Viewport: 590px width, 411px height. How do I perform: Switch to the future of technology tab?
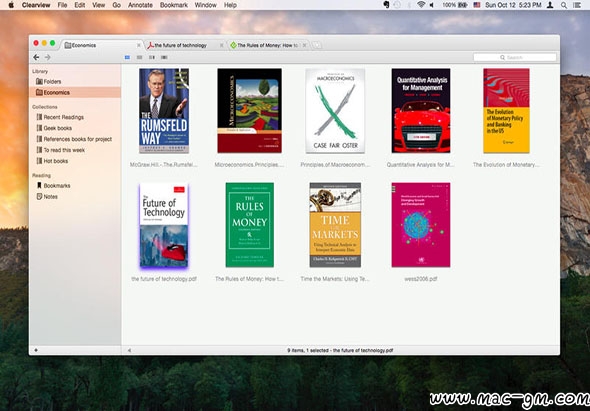[184, 45]
